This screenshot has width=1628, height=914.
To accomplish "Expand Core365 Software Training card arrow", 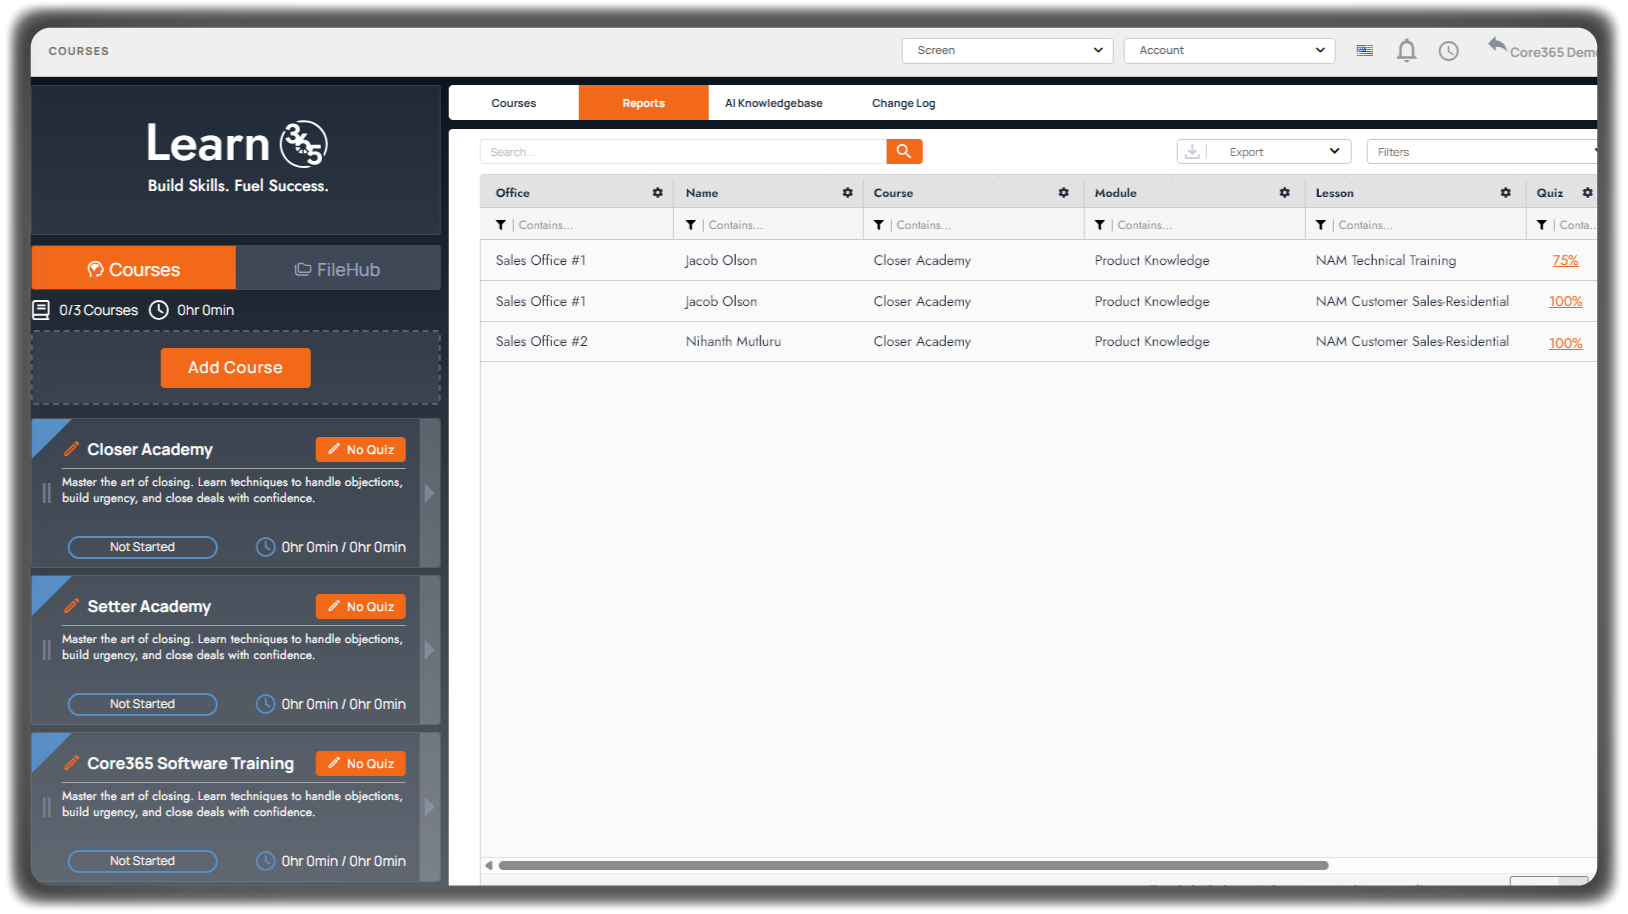I will point(430,807).
